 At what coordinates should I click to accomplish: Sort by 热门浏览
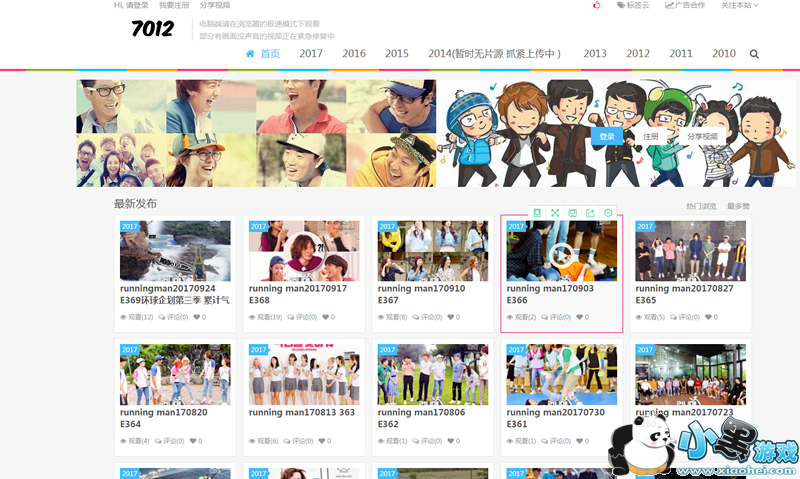(x=701, y=206)
